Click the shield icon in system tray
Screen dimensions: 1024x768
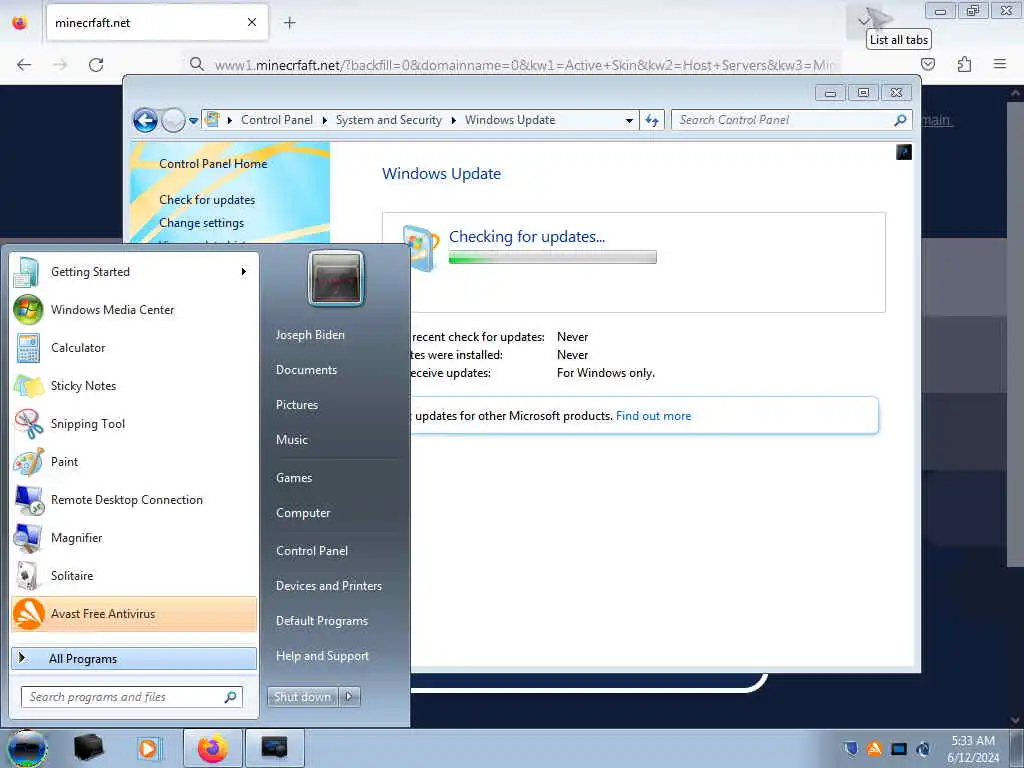point(850,748)
